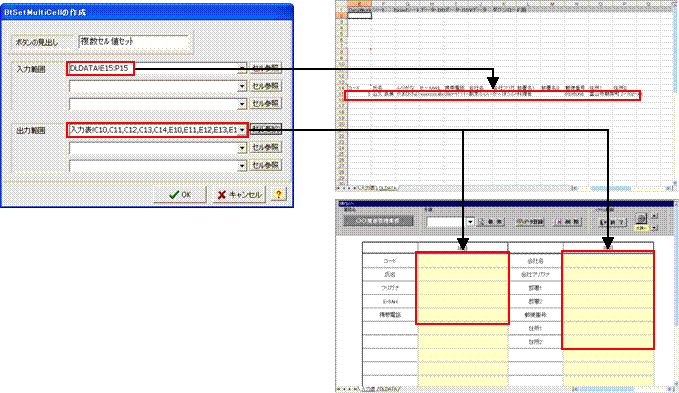Switch to the DLDATA sheet tab in upper spreadsheet
Viewport: 679px width, 393px height.
[x=387, y=188]
